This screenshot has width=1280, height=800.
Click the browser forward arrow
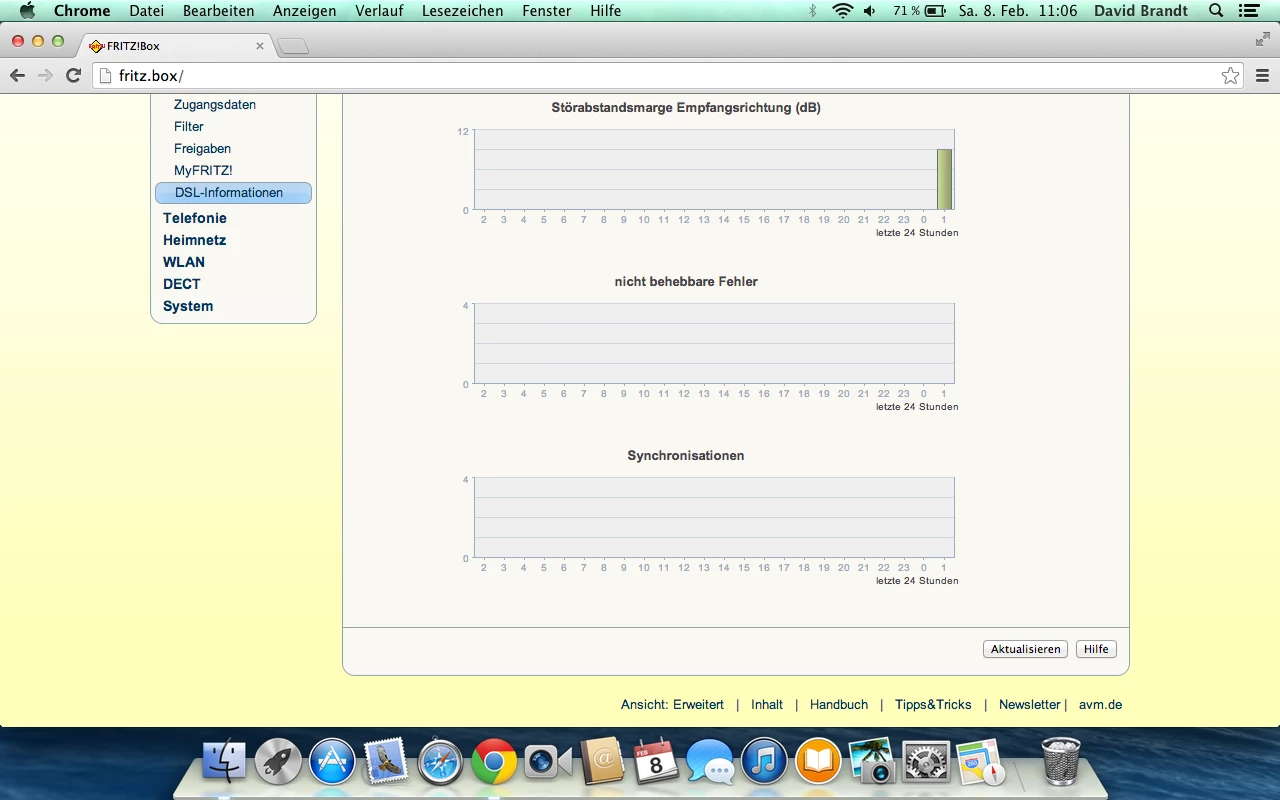pos(45,76)
